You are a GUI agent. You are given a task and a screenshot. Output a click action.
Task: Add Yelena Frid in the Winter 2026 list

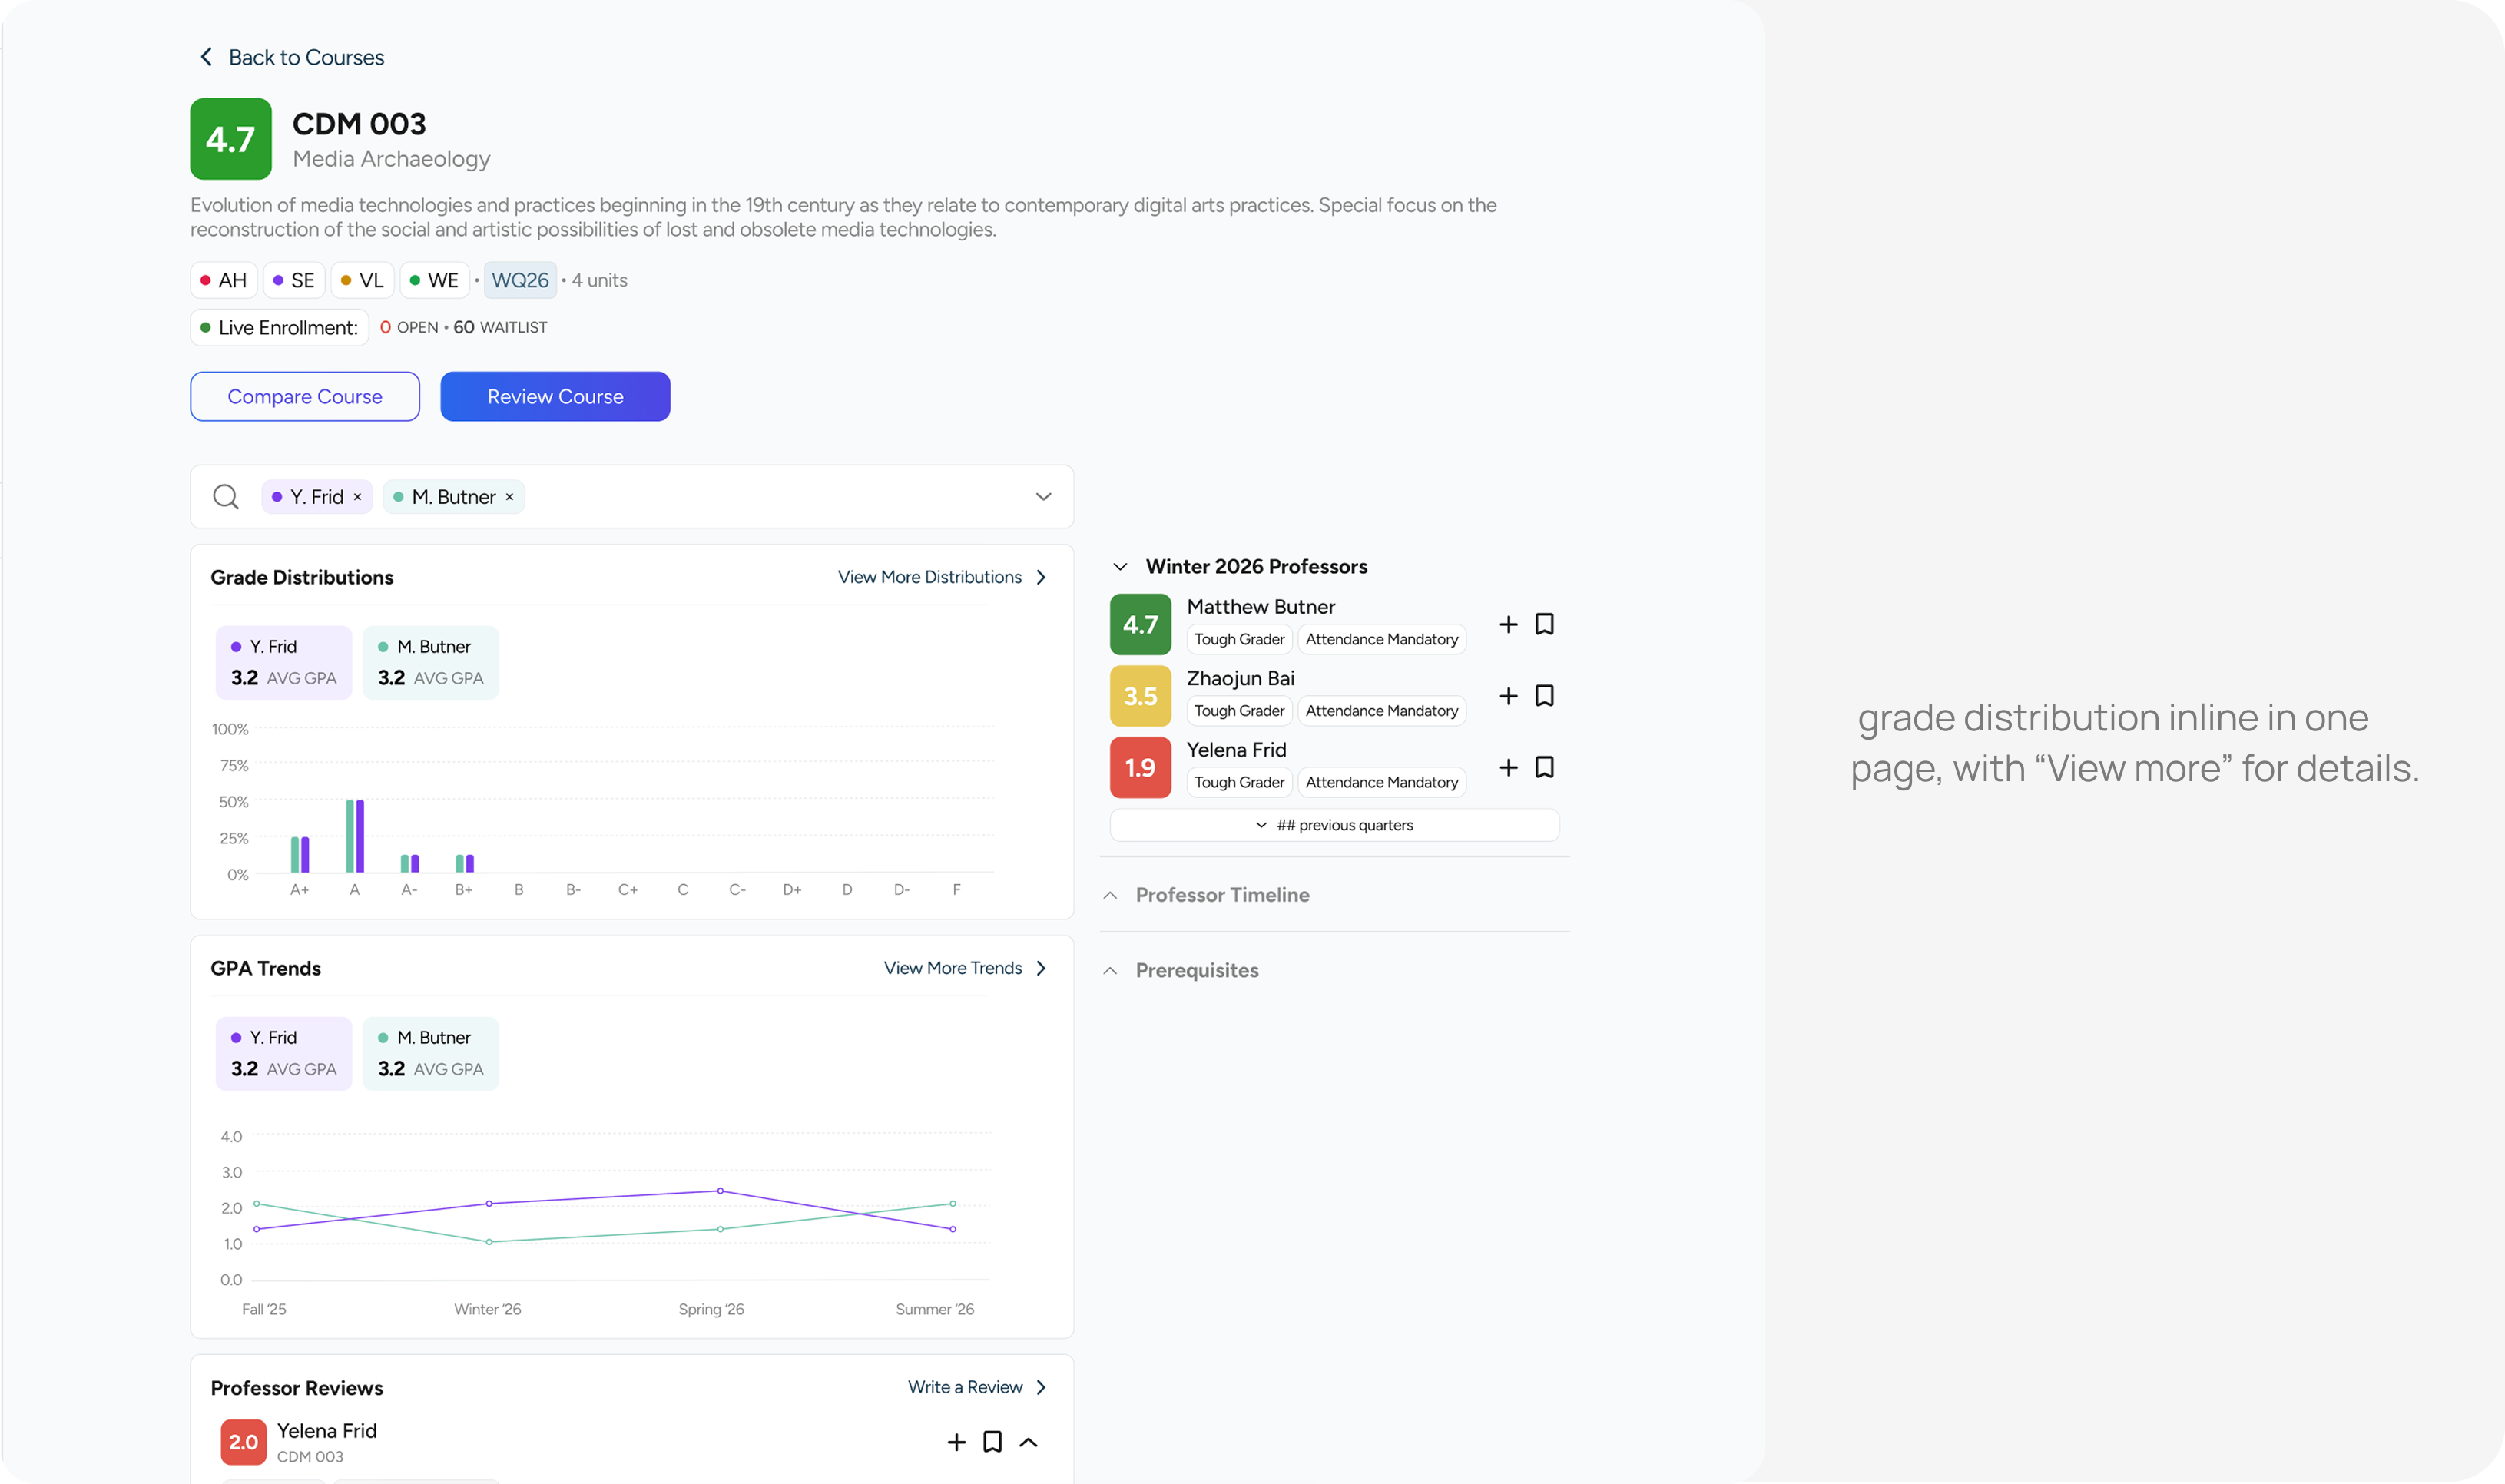1508,768
